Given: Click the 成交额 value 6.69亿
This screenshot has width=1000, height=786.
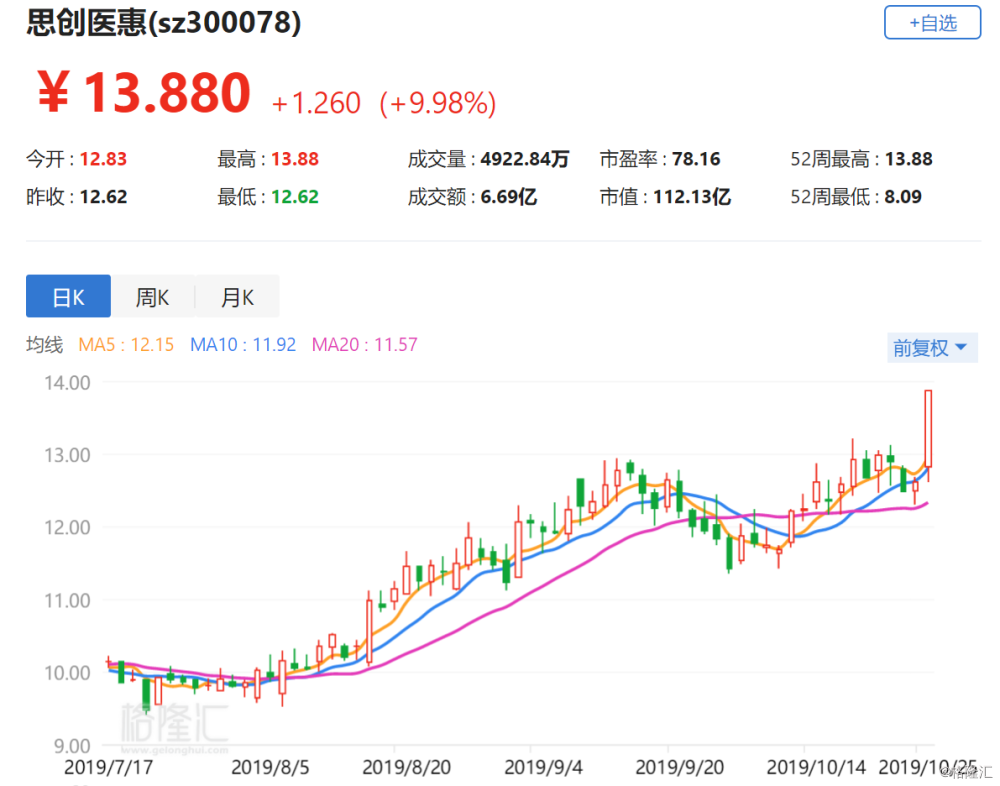Looking at the screenshot, I should 508,196.
